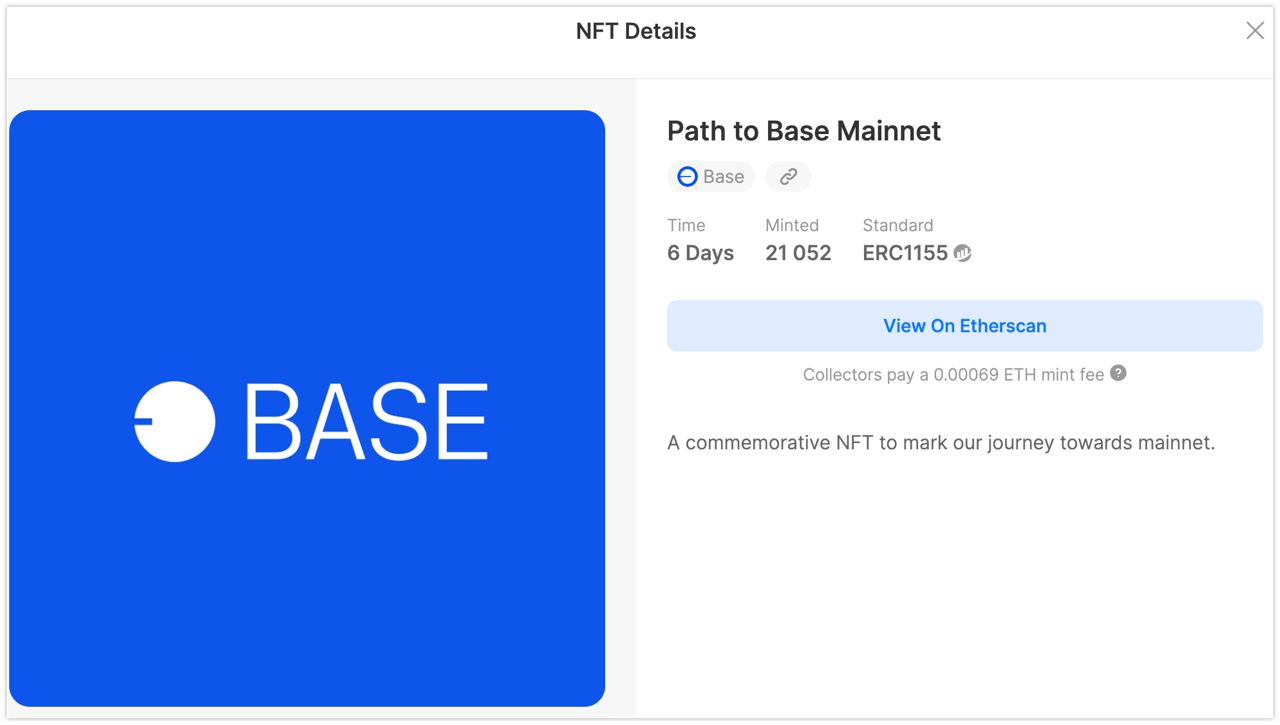Click the Path to Base Mainnet title
Image resolution: width=1280 pixels, height=725 pixels.
point(804,131)
